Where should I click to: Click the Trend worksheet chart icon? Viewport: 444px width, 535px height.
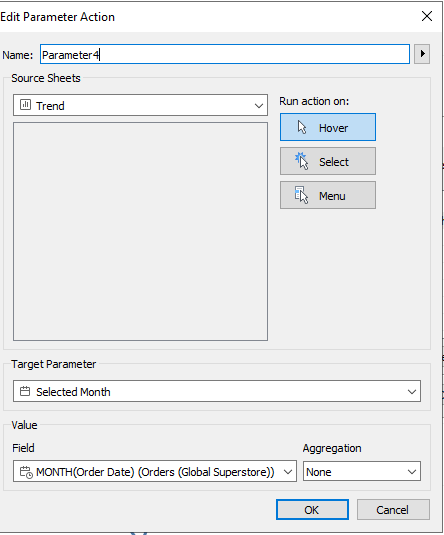coord(25,105)
